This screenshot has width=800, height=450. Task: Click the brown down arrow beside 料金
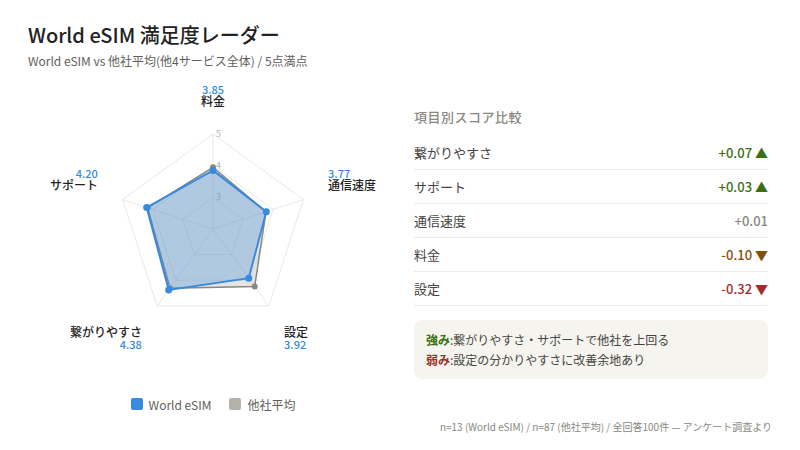coord(761,256)
